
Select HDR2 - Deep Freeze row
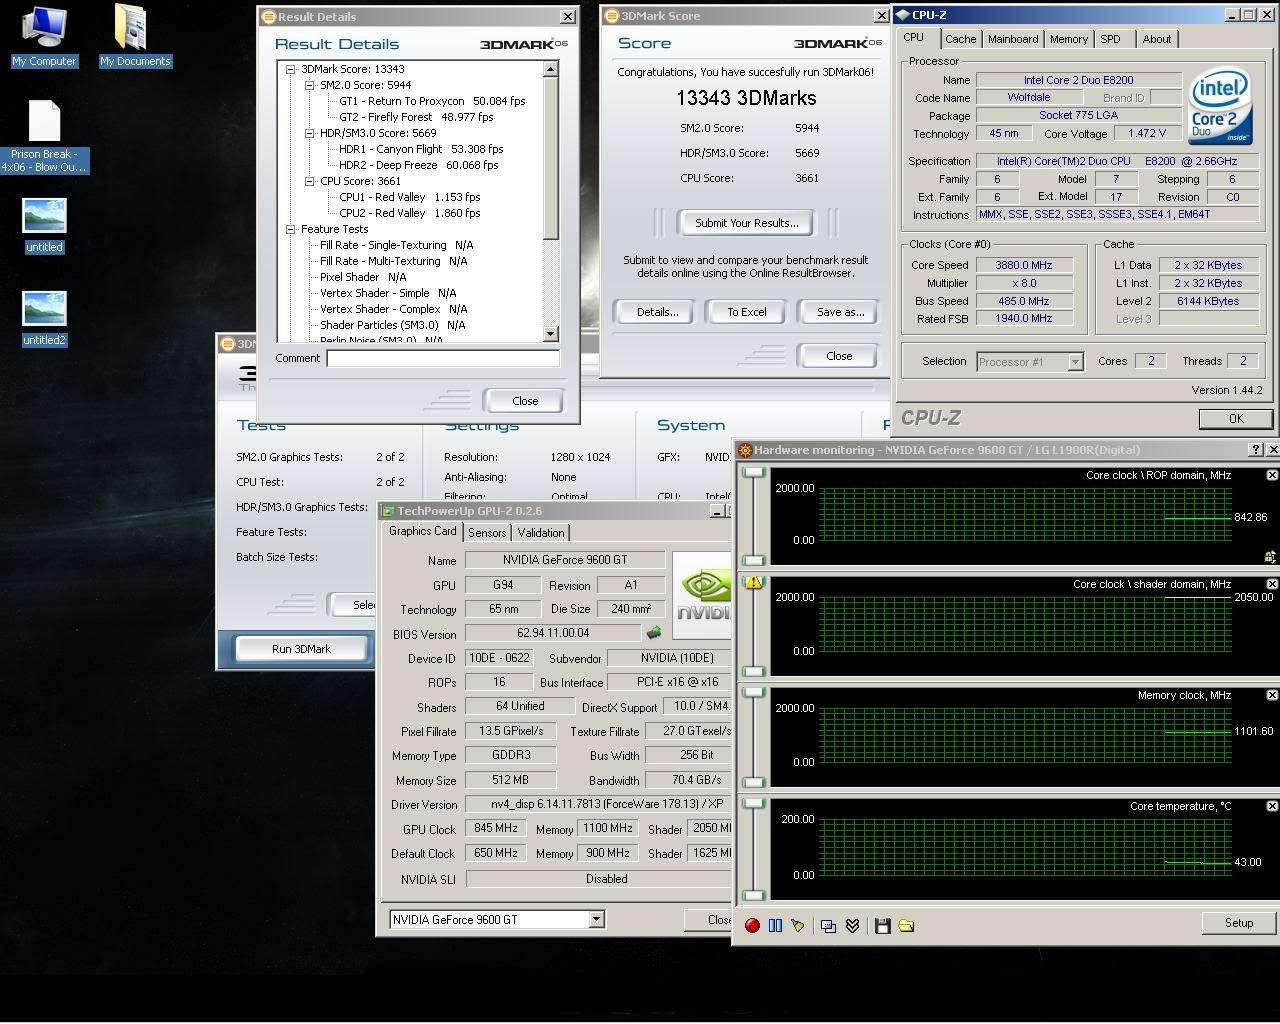(x=418, y=165)
